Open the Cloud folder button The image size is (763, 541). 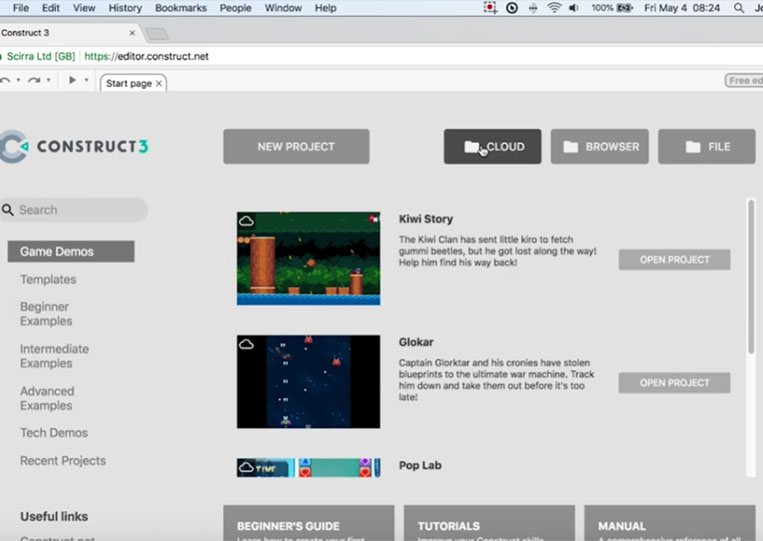492,146
